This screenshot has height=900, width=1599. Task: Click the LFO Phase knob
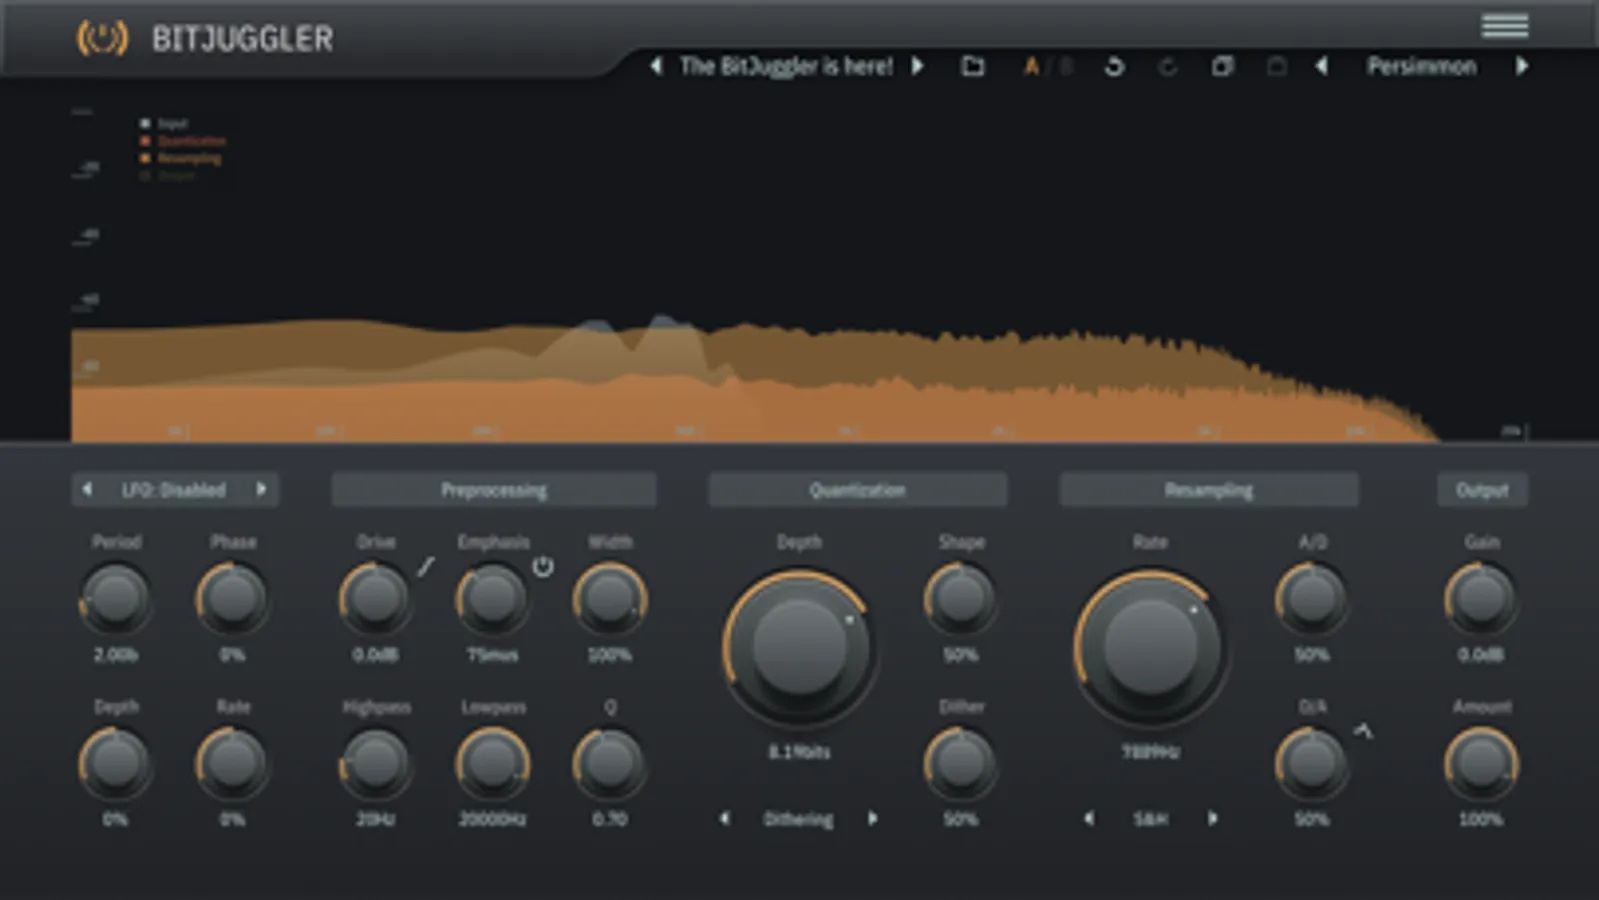(x=232, y=598)
